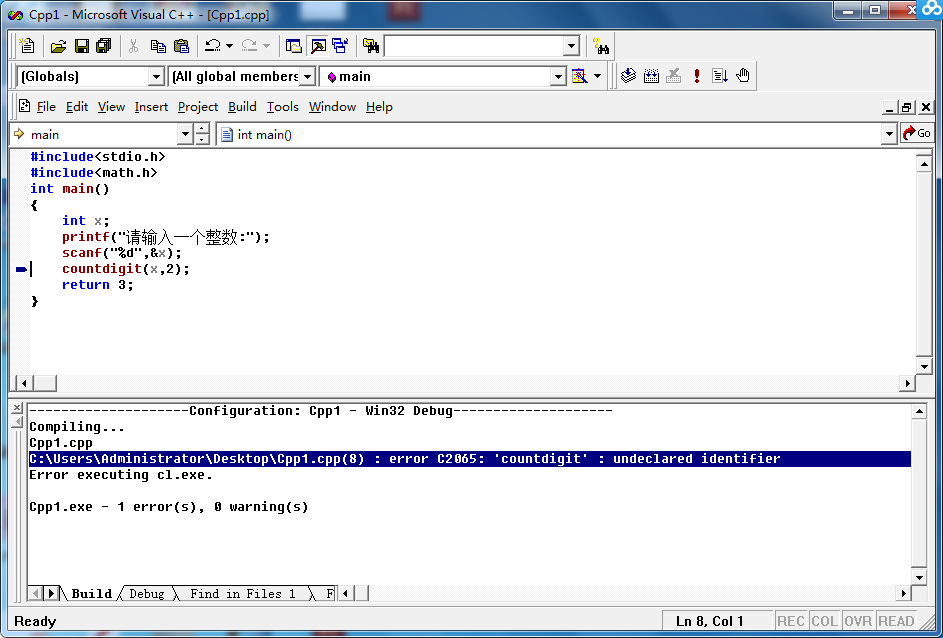The height and width of the screenshot is (638, 943).
Task: Click the Undo arrow icon
Action: pos(212,46)
